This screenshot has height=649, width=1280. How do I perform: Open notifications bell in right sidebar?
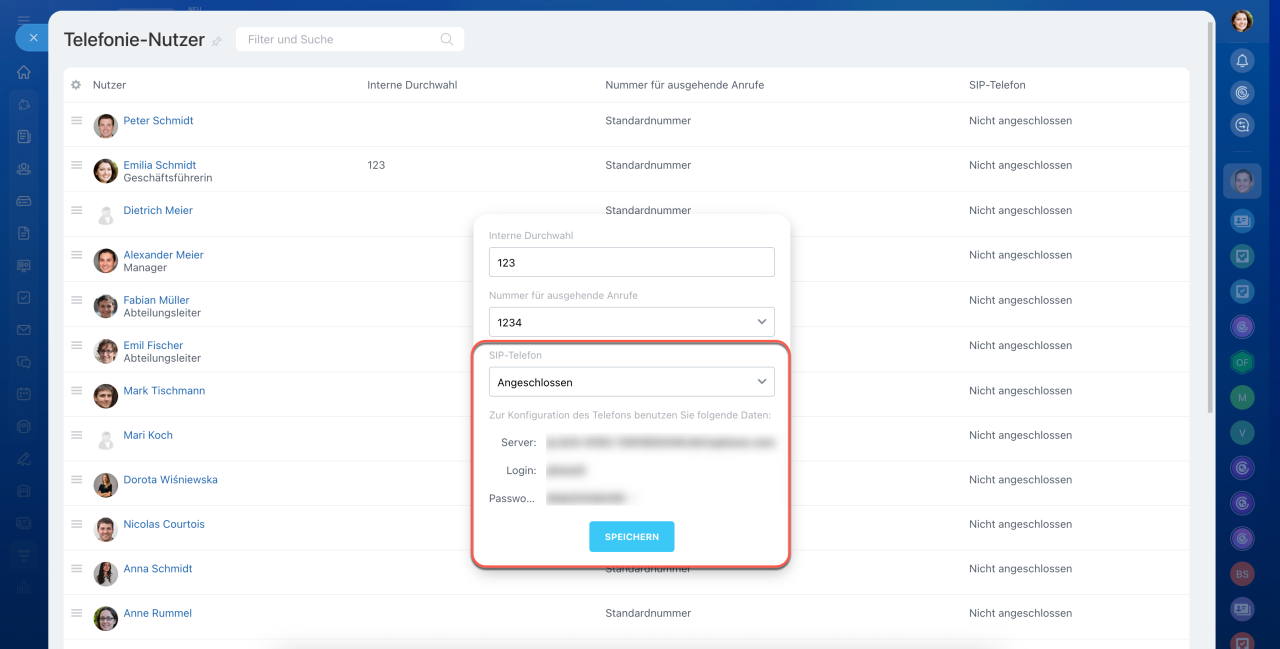pyautogui.click(x=1242, y=61)
